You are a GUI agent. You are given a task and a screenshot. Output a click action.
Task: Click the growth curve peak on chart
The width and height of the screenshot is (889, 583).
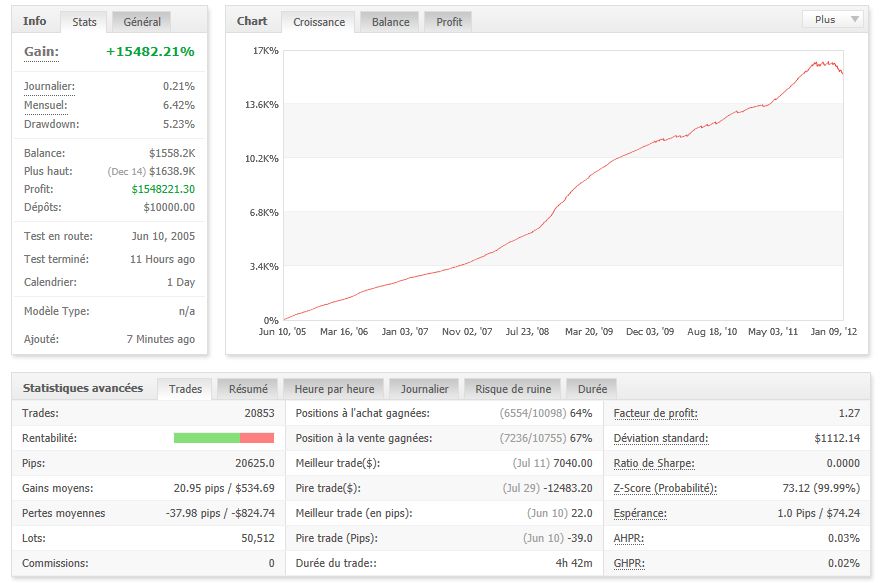coord(816,62)
